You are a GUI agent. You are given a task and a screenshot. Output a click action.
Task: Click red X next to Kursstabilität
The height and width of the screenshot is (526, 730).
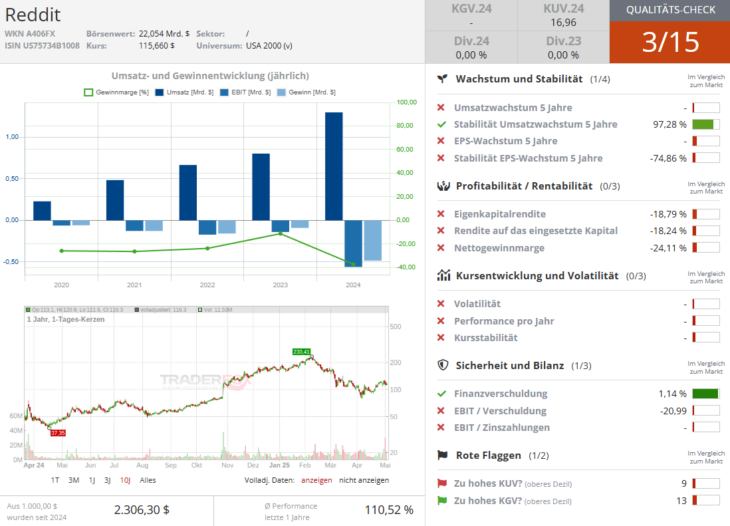click(x=441, y=338)
